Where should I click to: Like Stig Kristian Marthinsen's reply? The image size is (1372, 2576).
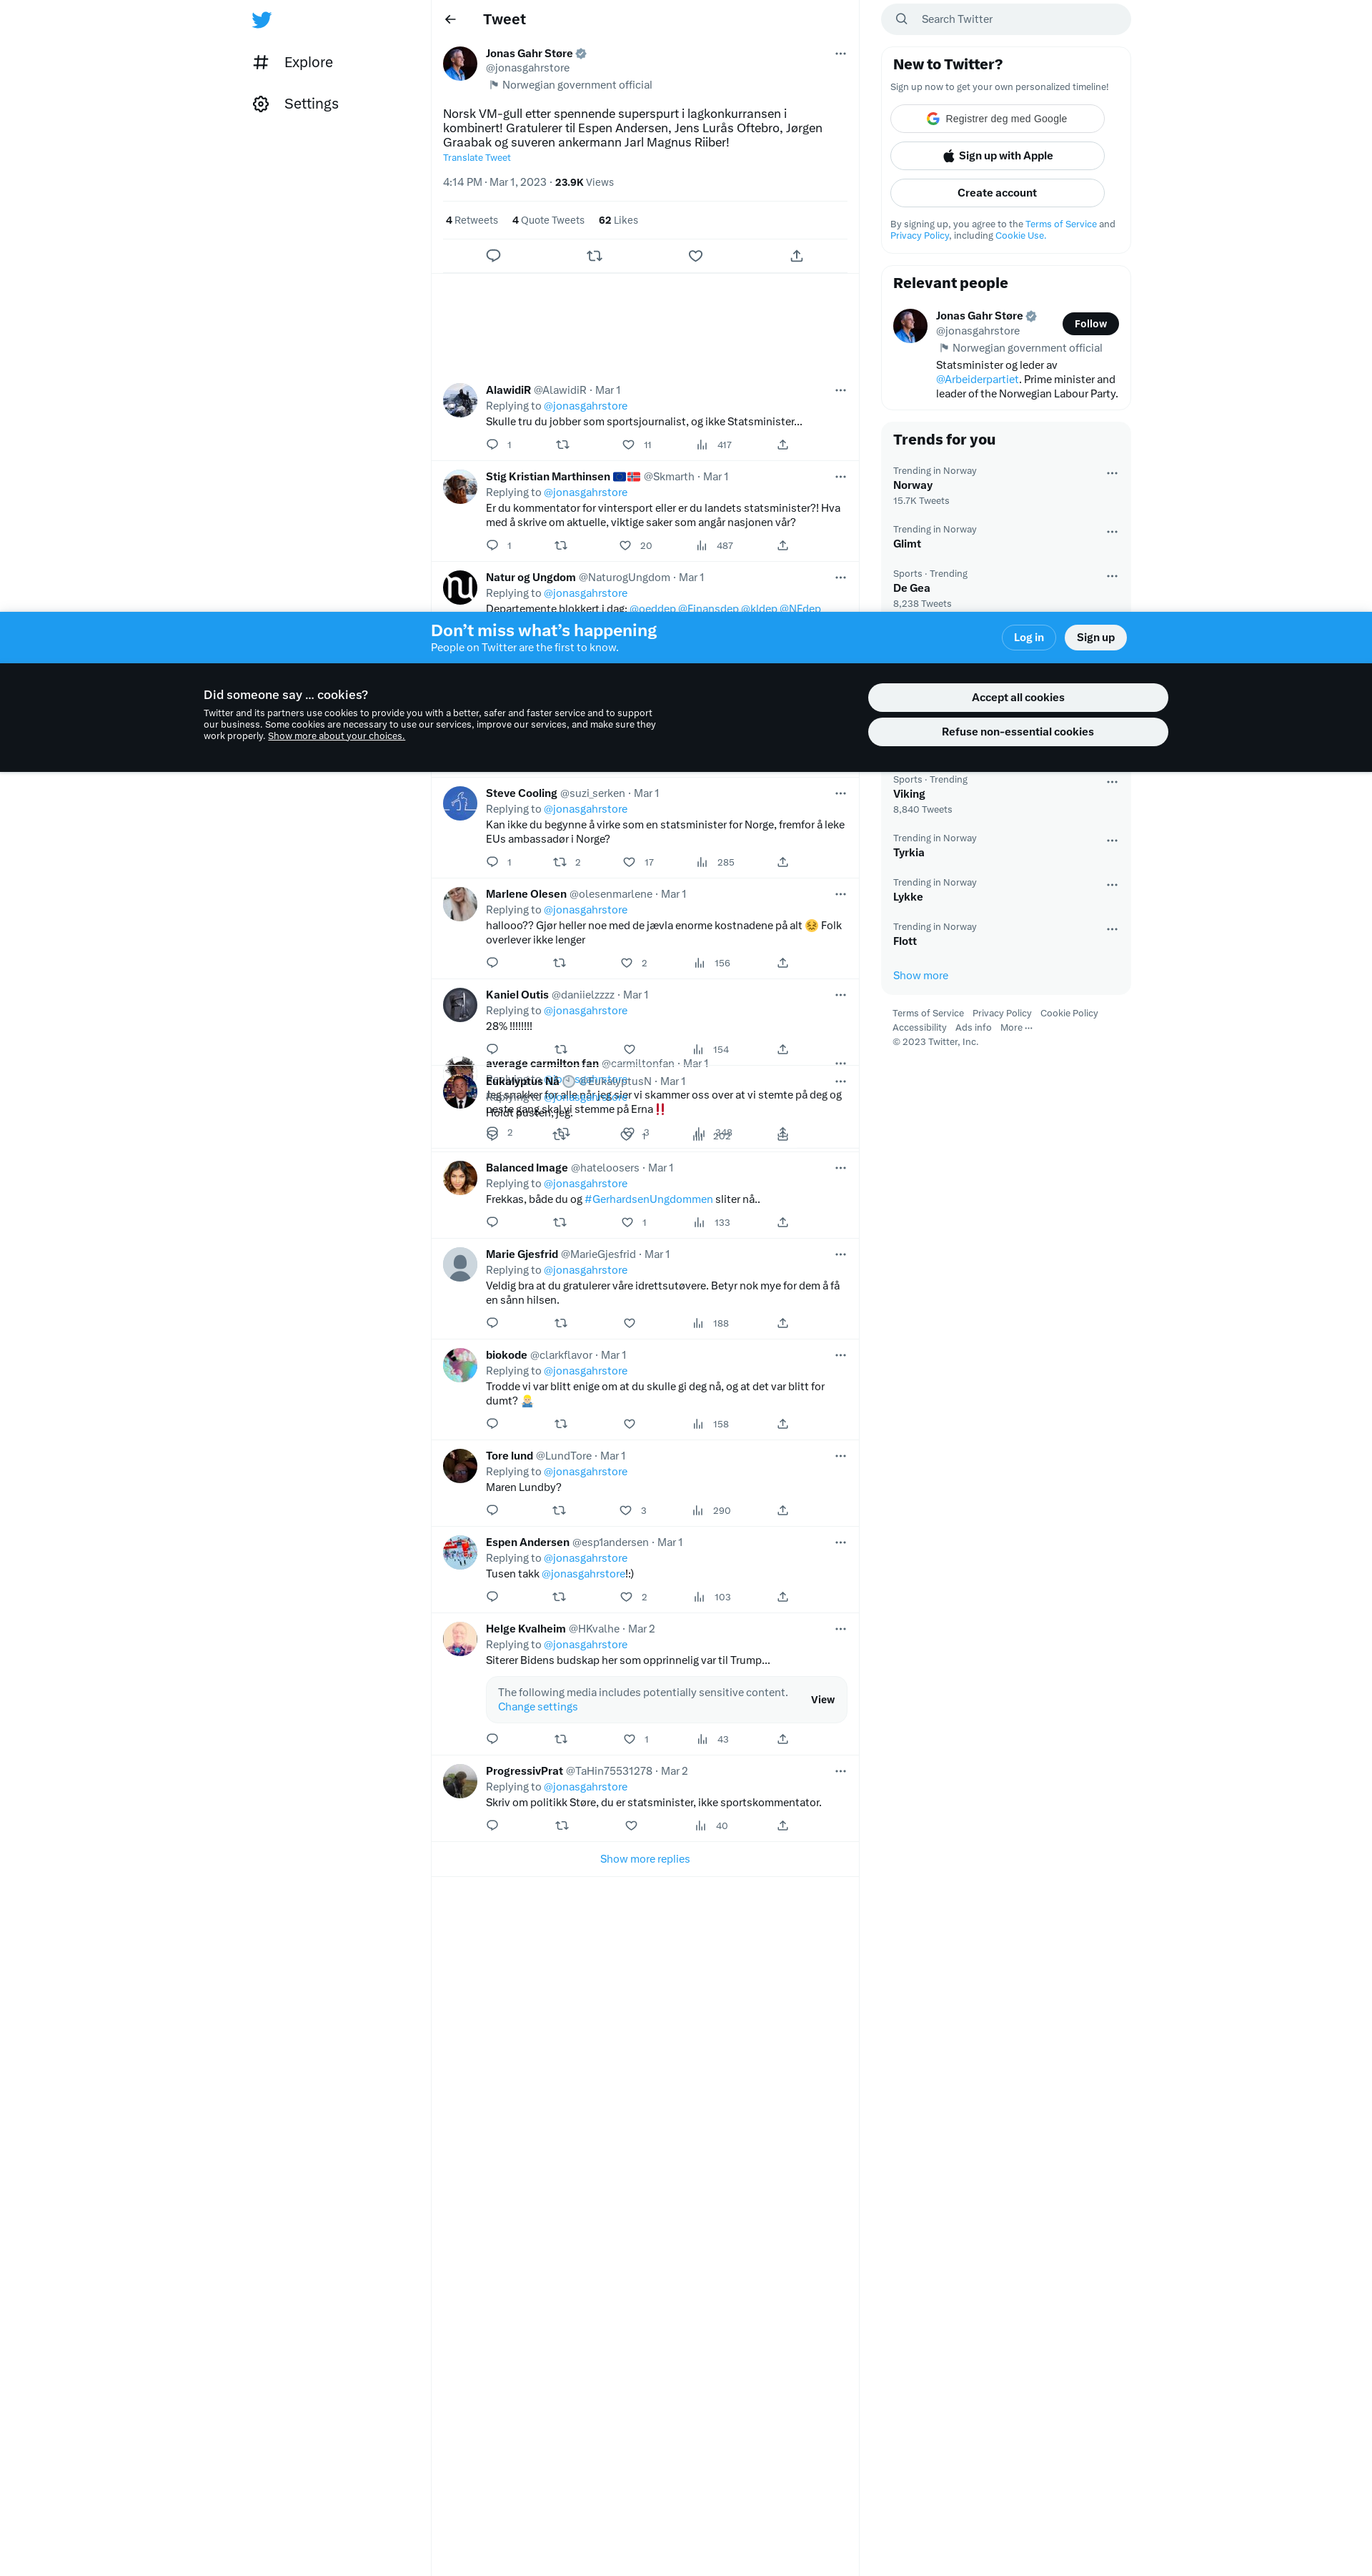coord(625,546)
